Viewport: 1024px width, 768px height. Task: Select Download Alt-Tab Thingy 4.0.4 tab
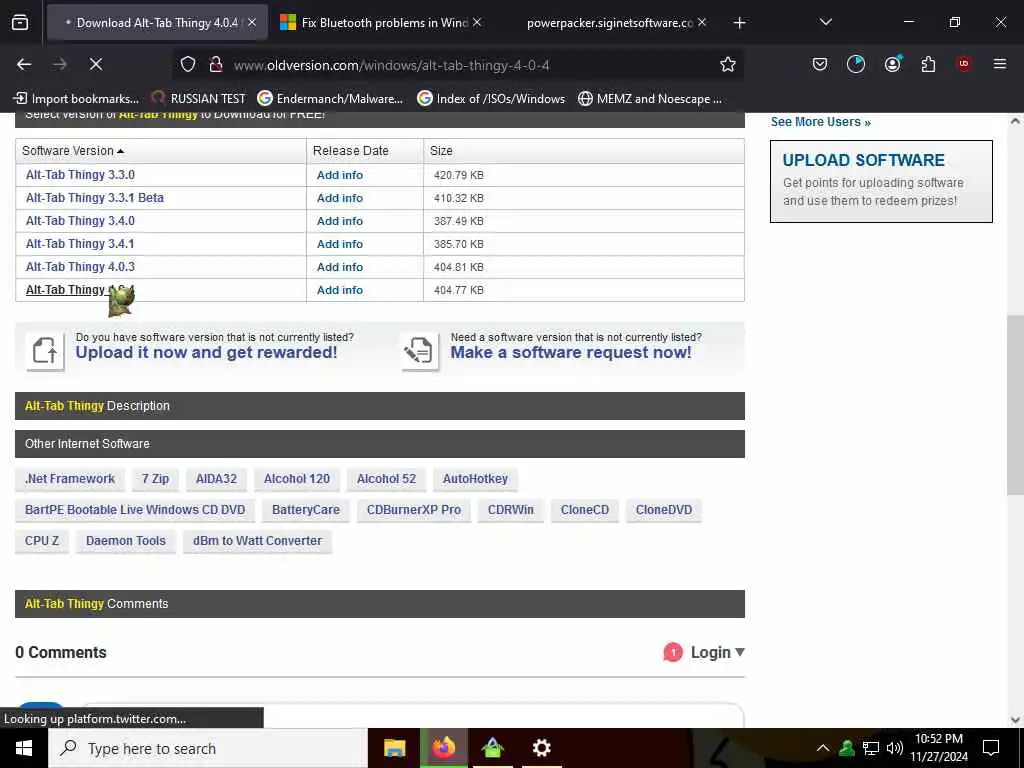[157, 23]
